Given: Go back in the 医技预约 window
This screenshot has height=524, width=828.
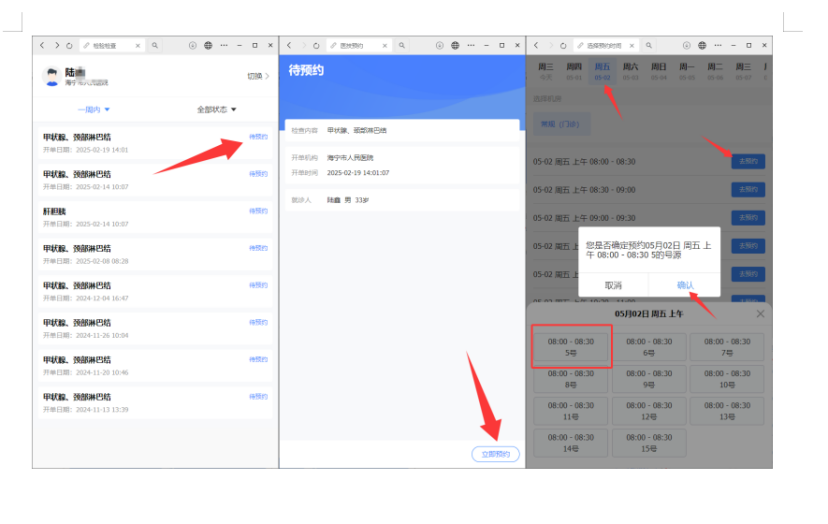Looking at the screenshot, I should point(289,45).
